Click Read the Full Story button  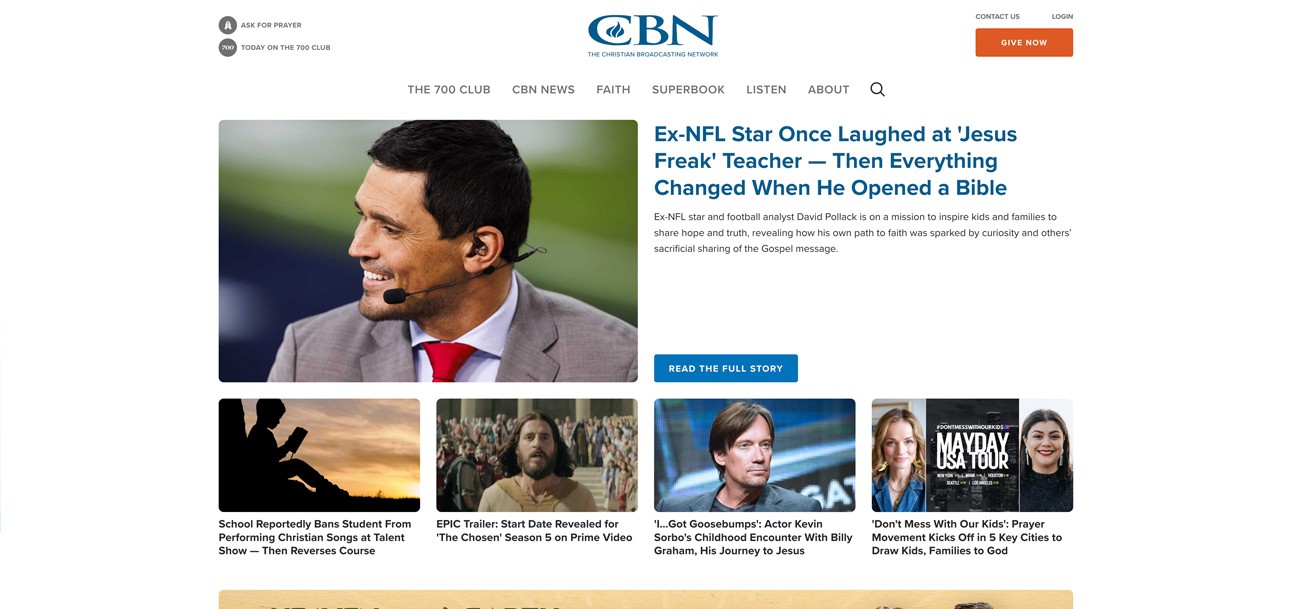pyautogui.click(x=726, y=368)
